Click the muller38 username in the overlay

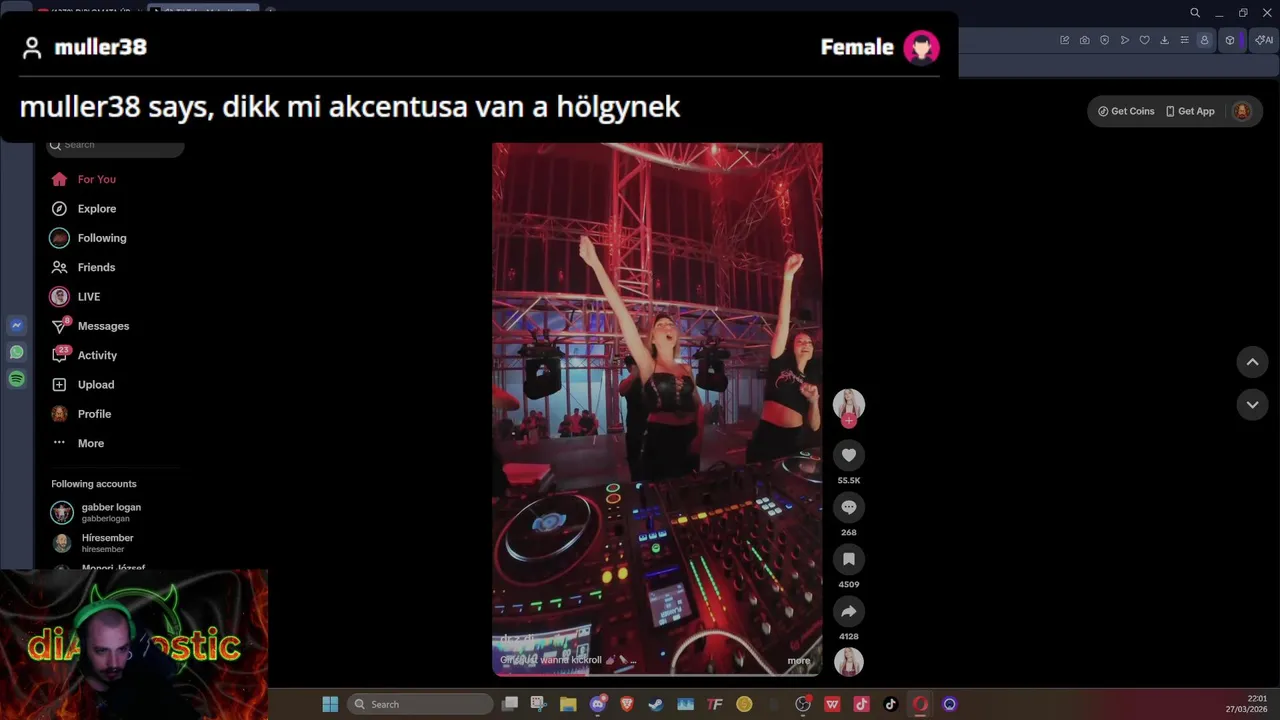tap(100, 47)
